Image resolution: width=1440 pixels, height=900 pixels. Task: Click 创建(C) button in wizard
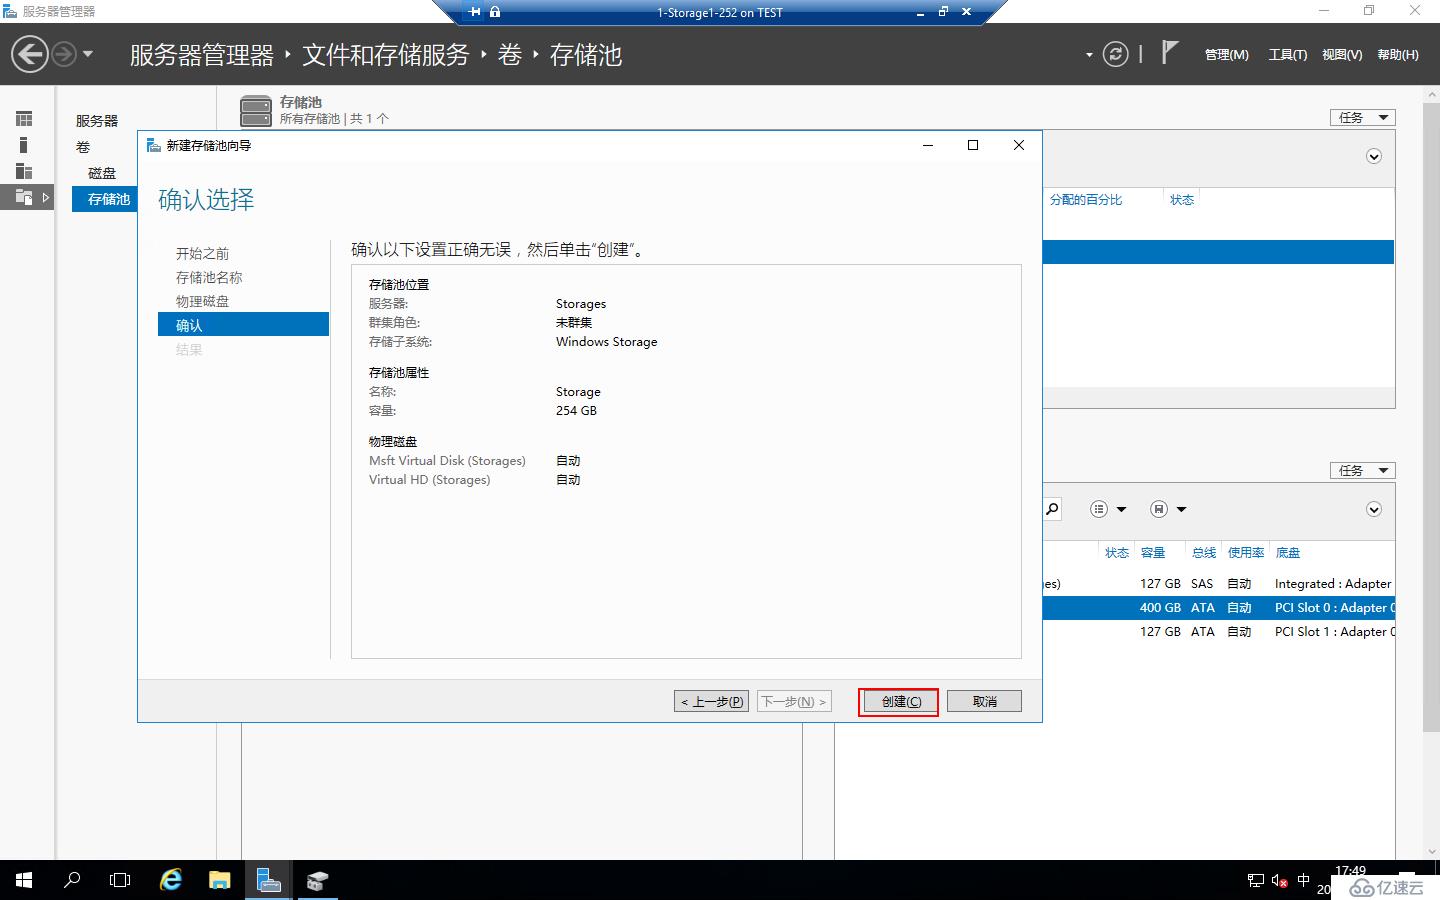(x=901, y=702)
